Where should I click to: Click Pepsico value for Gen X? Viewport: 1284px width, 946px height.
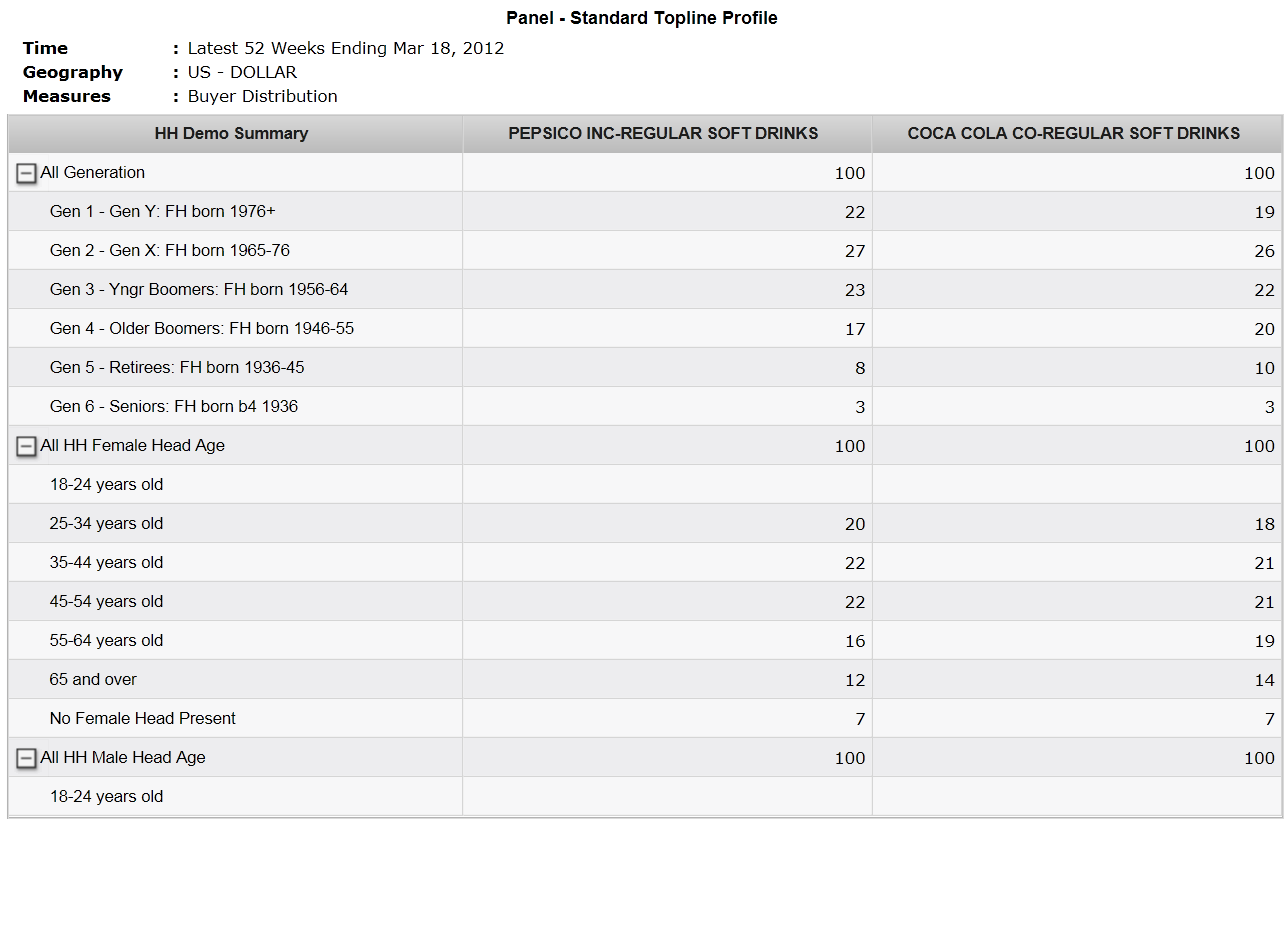pyautogui.click(x=855, y=251)
